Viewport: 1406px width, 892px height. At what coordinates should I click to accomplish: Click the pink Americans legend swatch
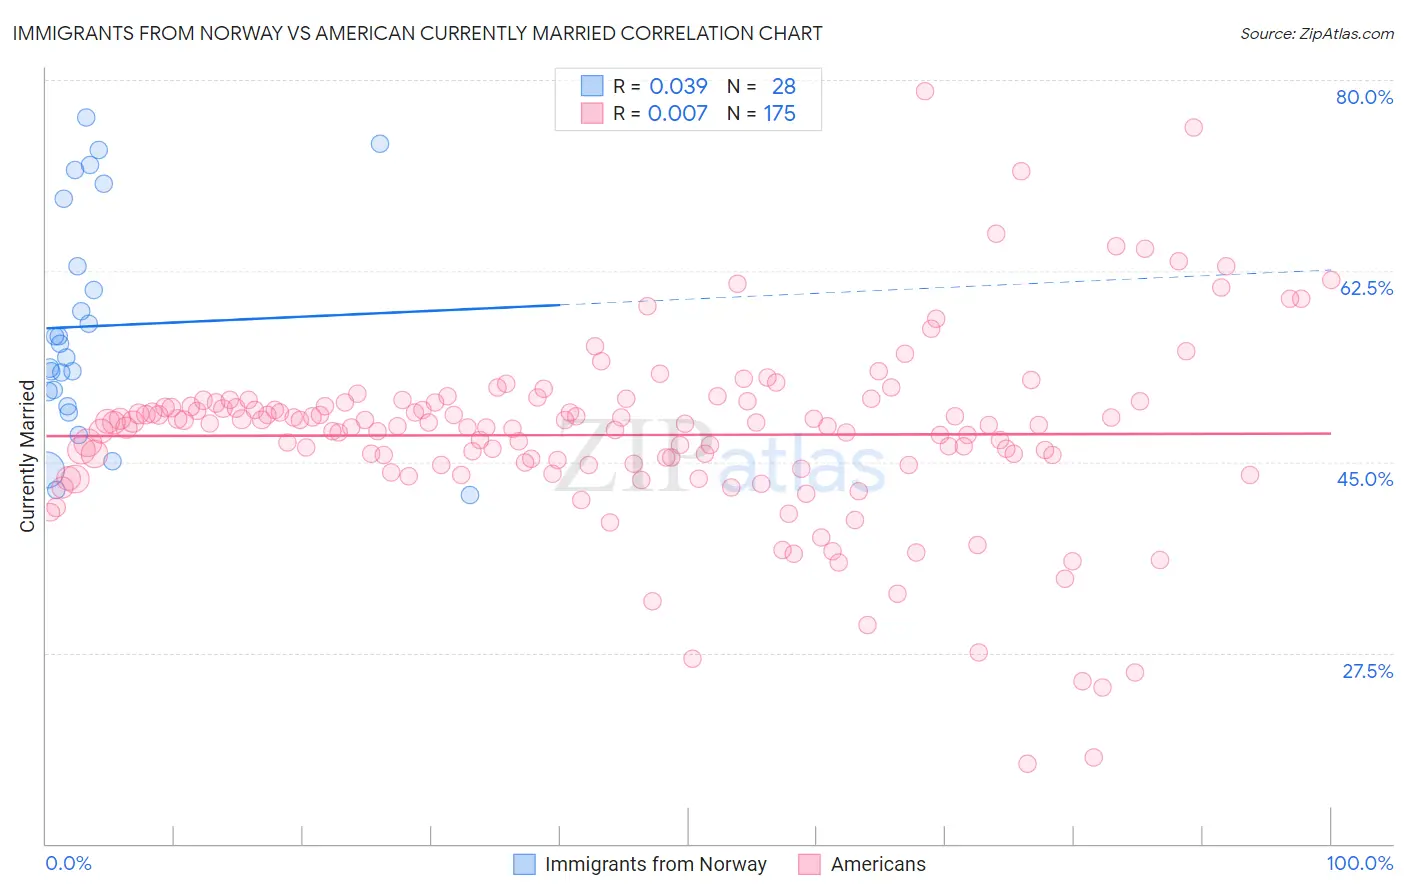[x=810, y=864]
